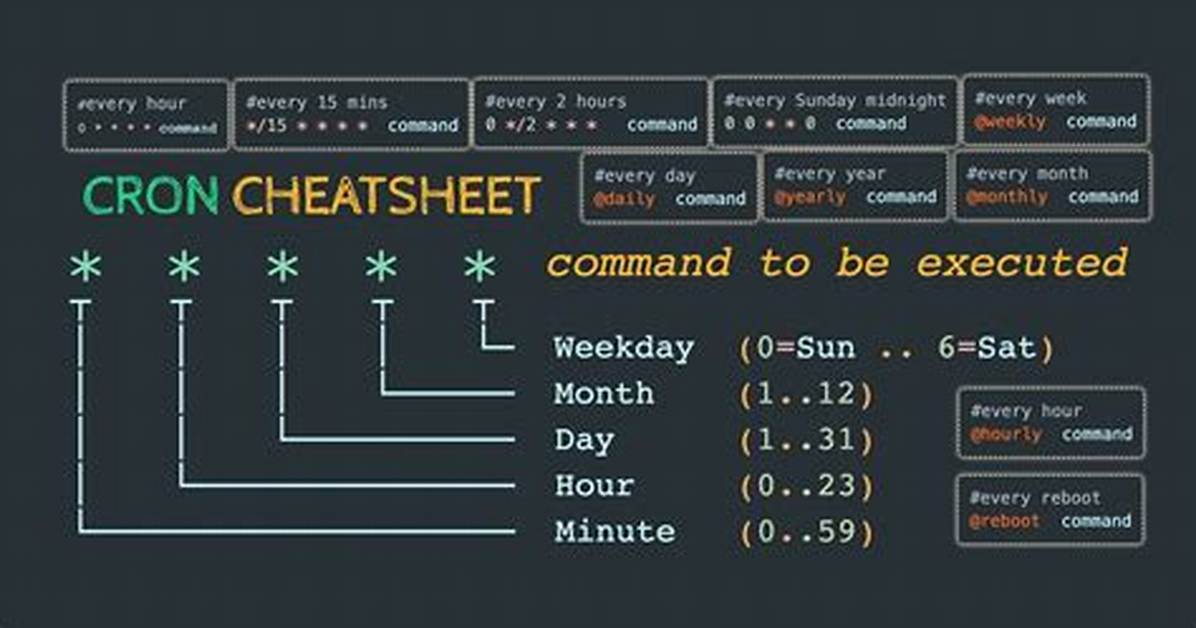Select the orange @weekly keyword

tap(1010, 121)
